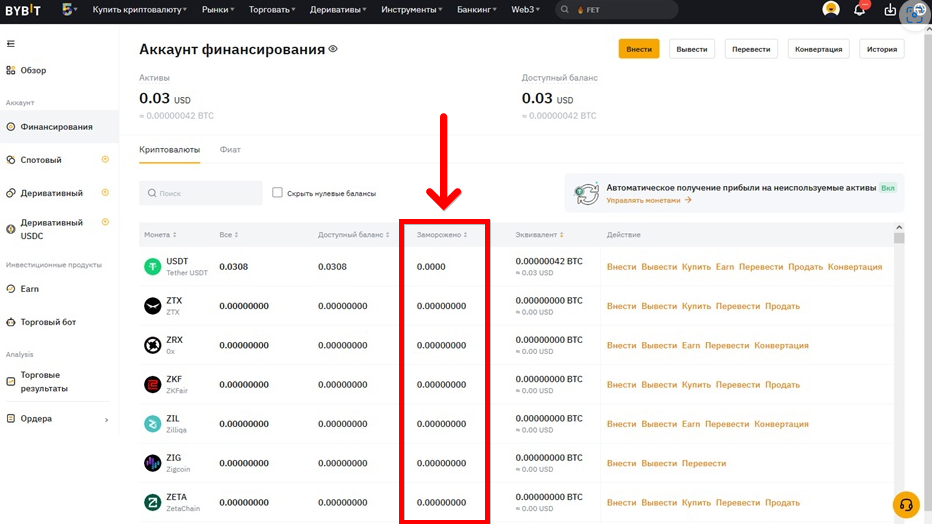Expand the Банкинг menu
Image resolution: width=932 pixels, height=524 pixels.
476,10
